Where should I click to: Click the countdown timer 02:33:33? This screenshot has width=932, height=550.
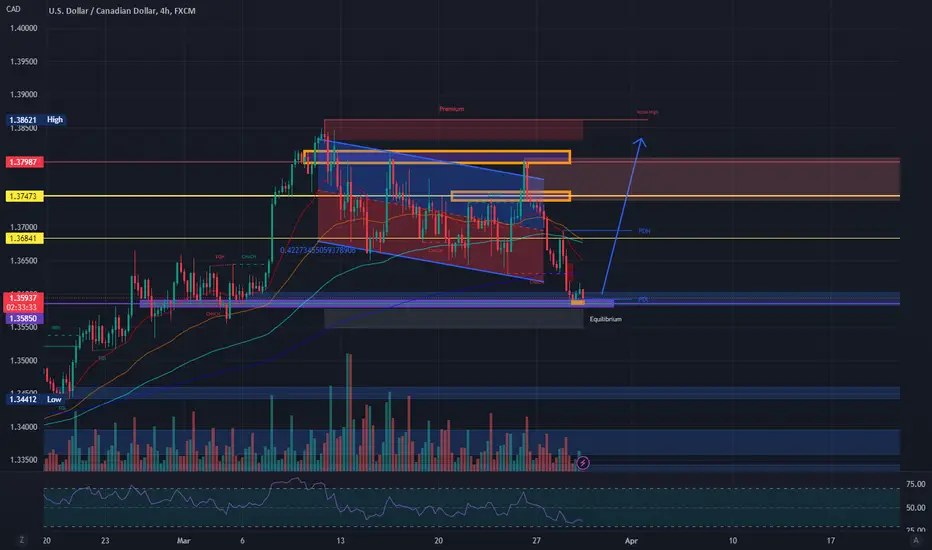click(x=23, y=307)
